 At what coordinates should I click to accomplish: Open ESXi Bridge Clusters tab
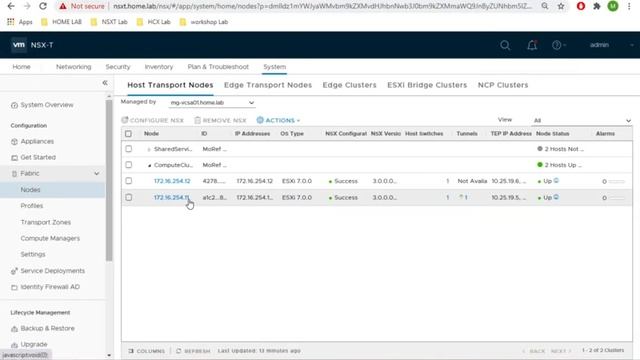pyautogui.click(x=427, y=85)
